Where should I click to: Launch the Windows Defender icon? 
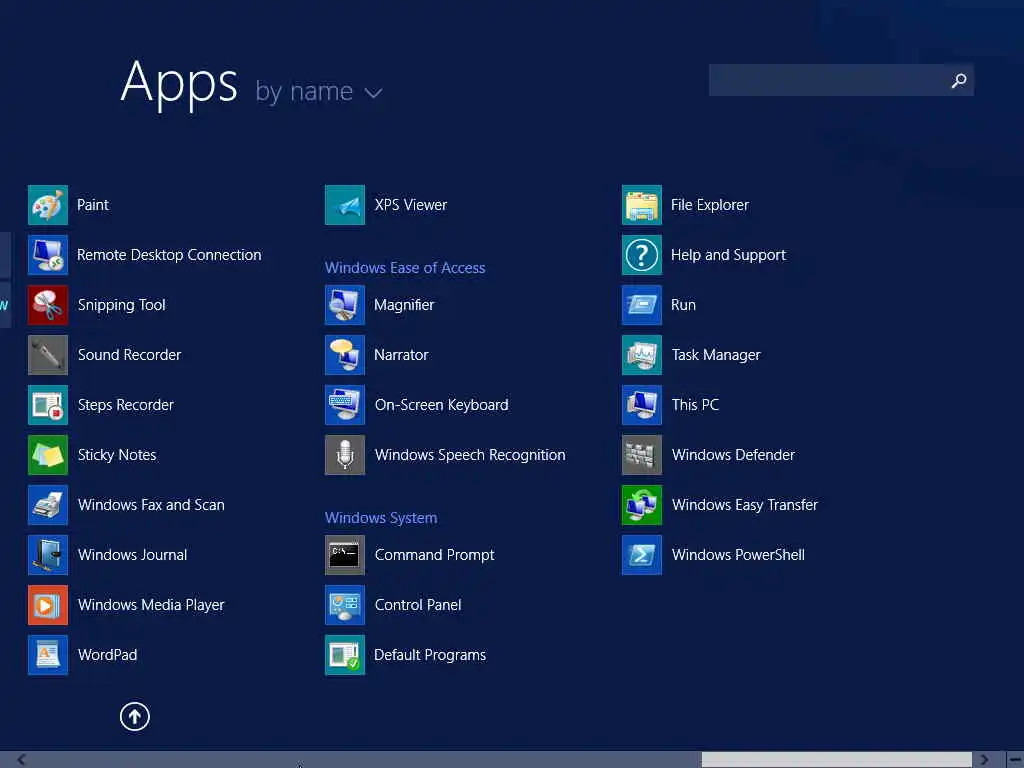coord(642,455)
